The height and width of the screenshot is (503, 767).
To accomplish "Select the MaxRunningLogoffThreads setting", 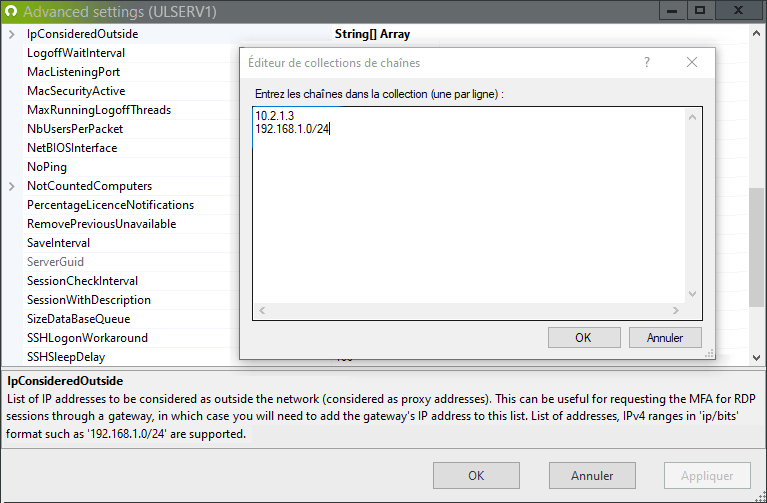I will [x=99, y=110].
